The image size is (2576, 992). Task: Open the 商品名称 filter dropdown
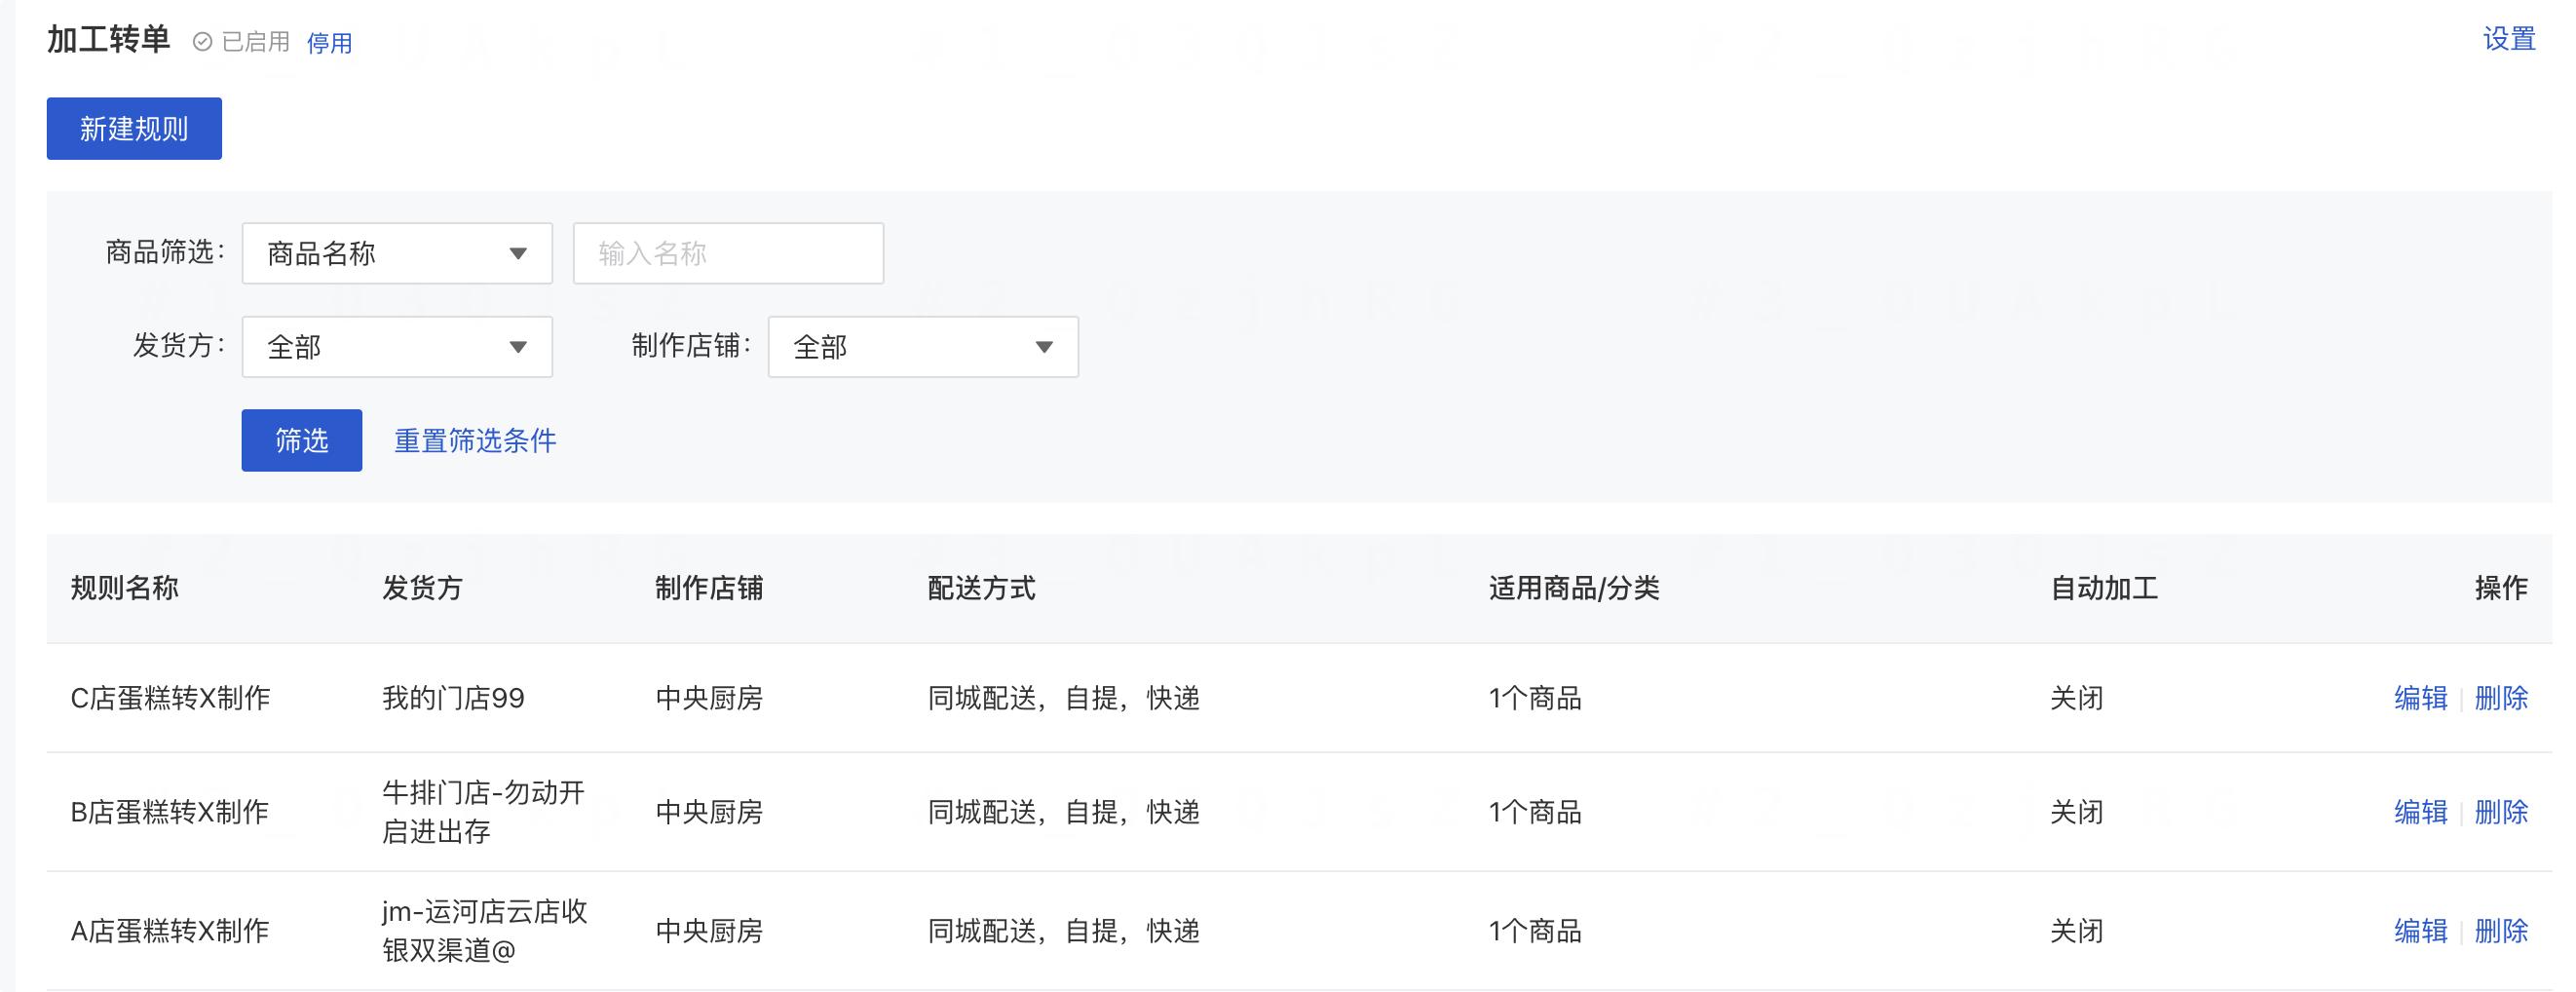click(x=397, y=254)
